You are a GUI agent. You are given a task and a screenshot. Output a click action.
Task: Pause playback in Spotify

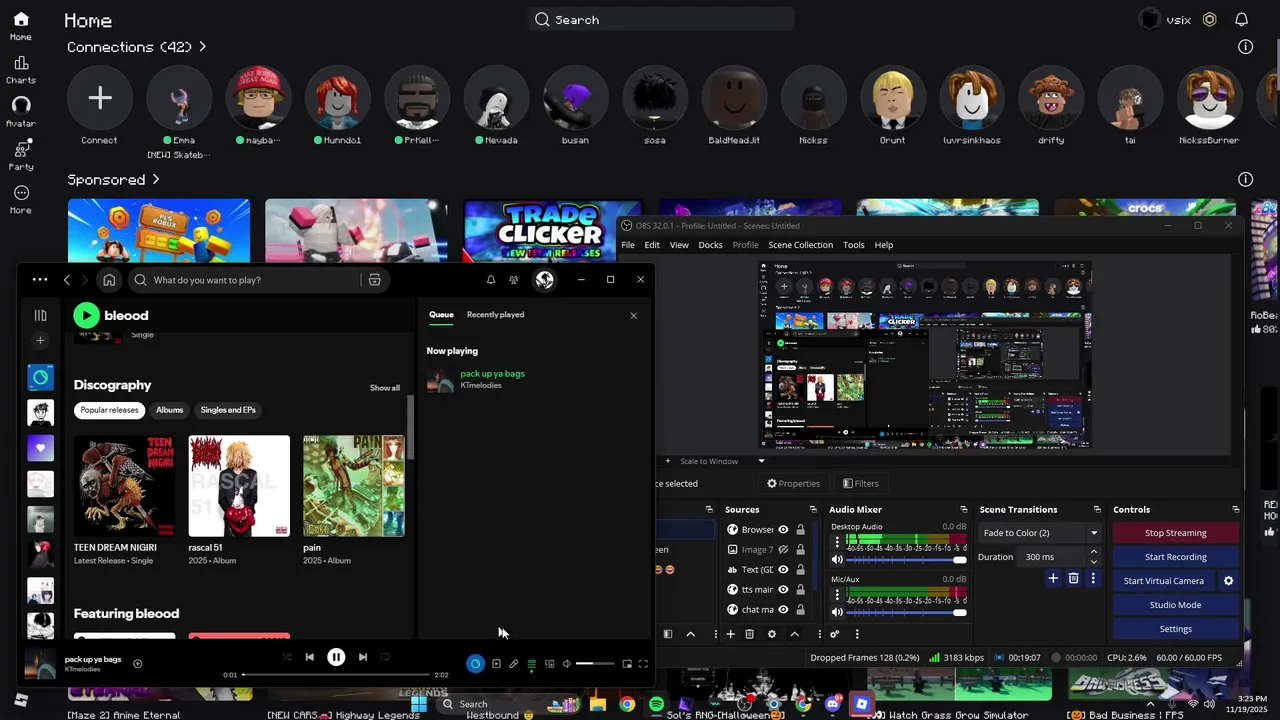coord(336,657)
